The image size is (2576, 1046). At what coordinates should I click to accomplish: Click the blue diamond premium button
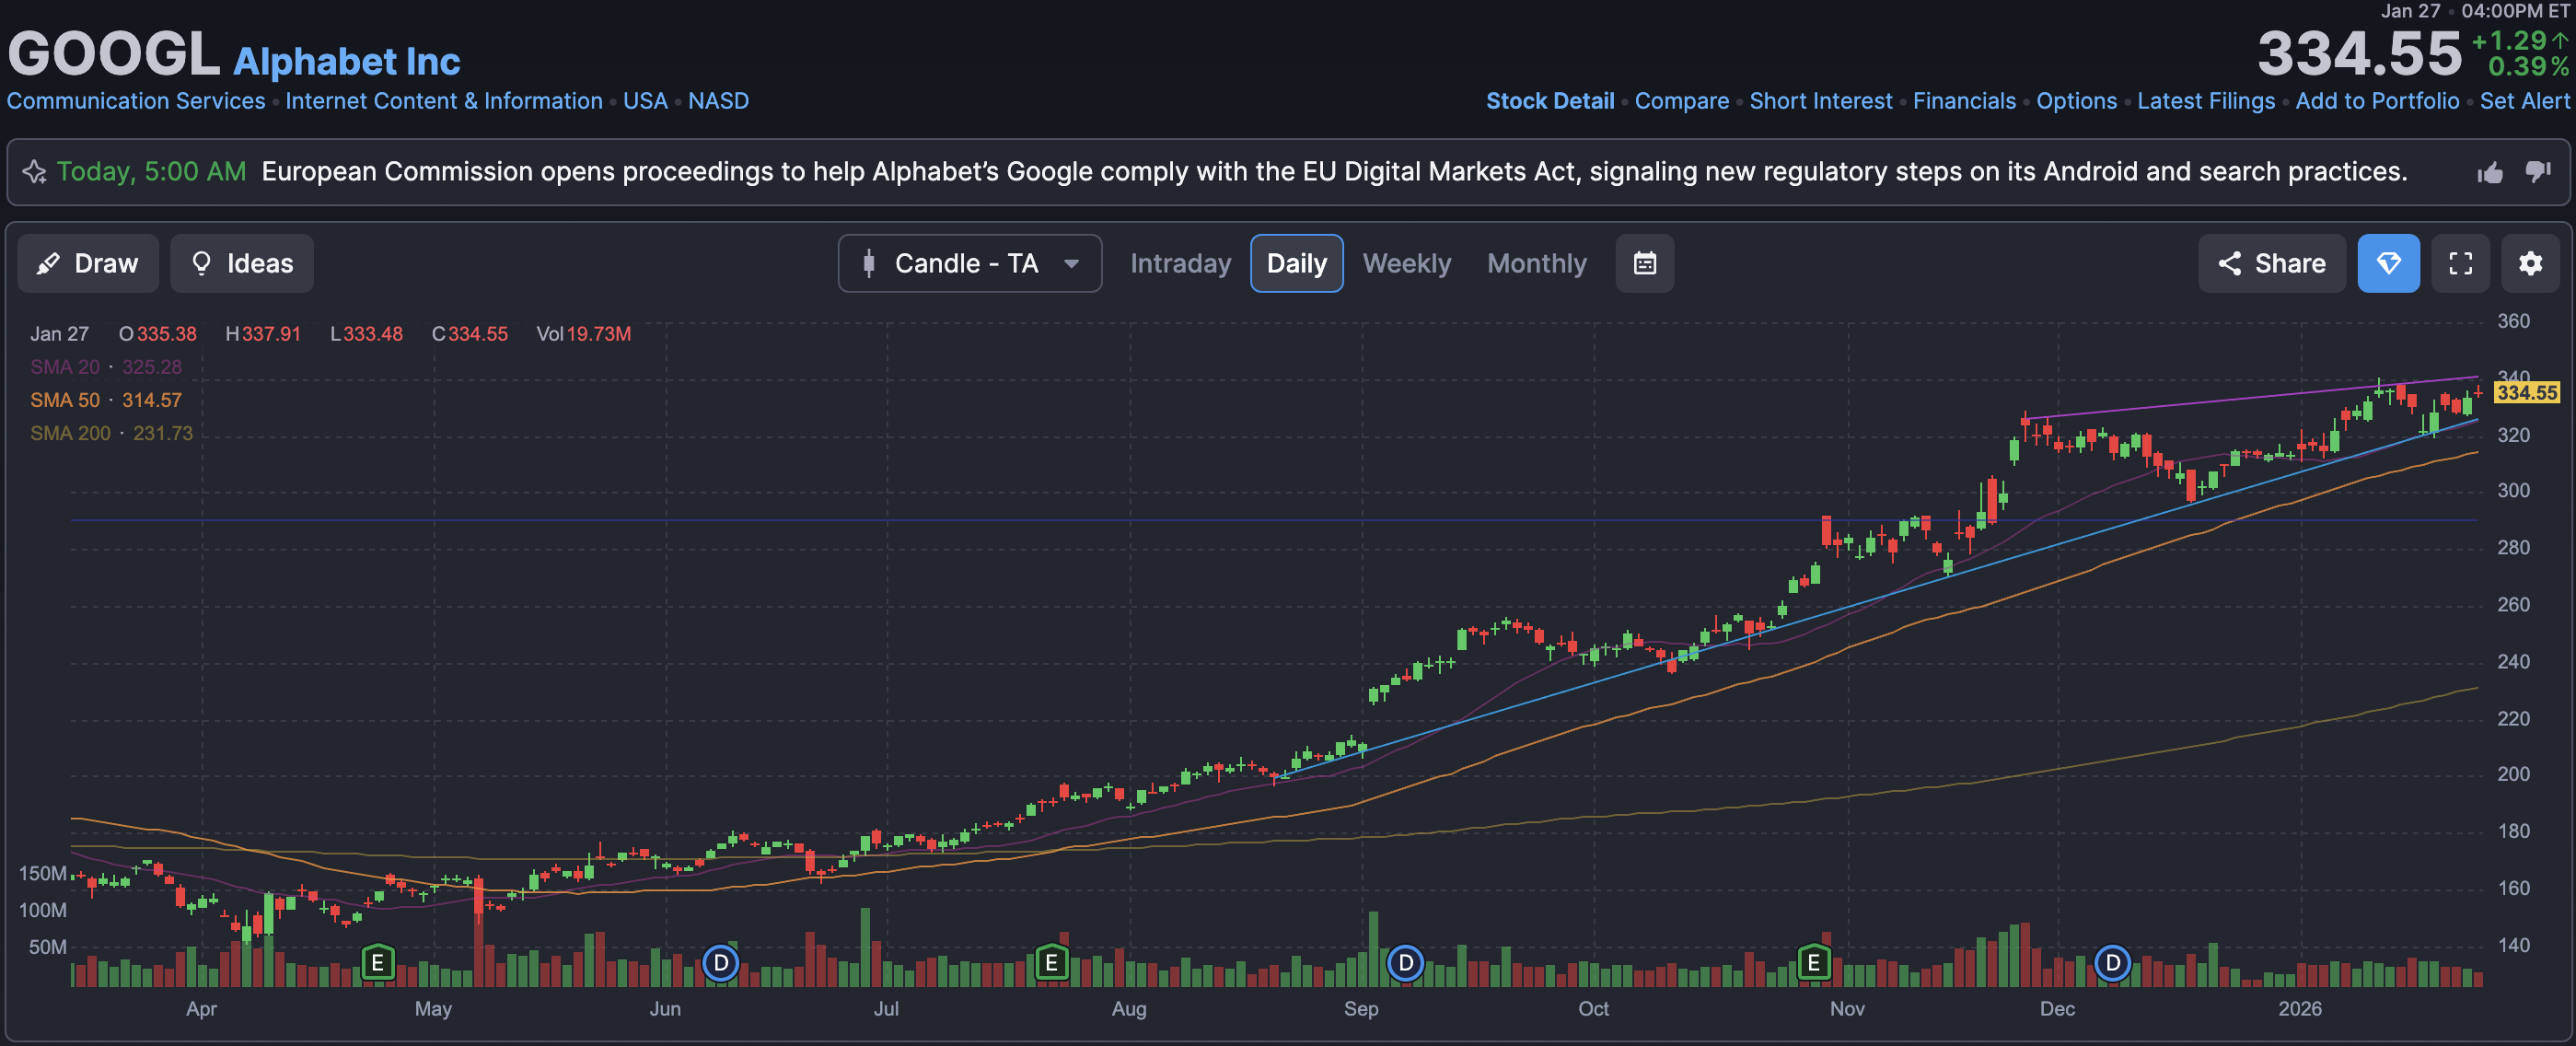click(x=2388, y=263)
